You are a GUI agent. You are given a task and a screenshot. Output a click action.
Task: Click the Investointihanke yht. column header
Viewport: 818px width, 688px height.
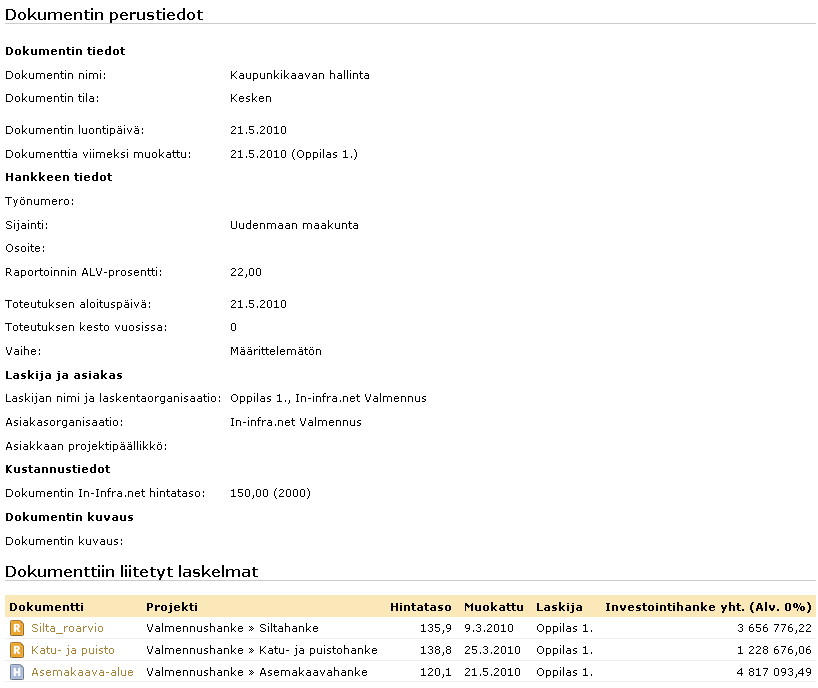708,607
